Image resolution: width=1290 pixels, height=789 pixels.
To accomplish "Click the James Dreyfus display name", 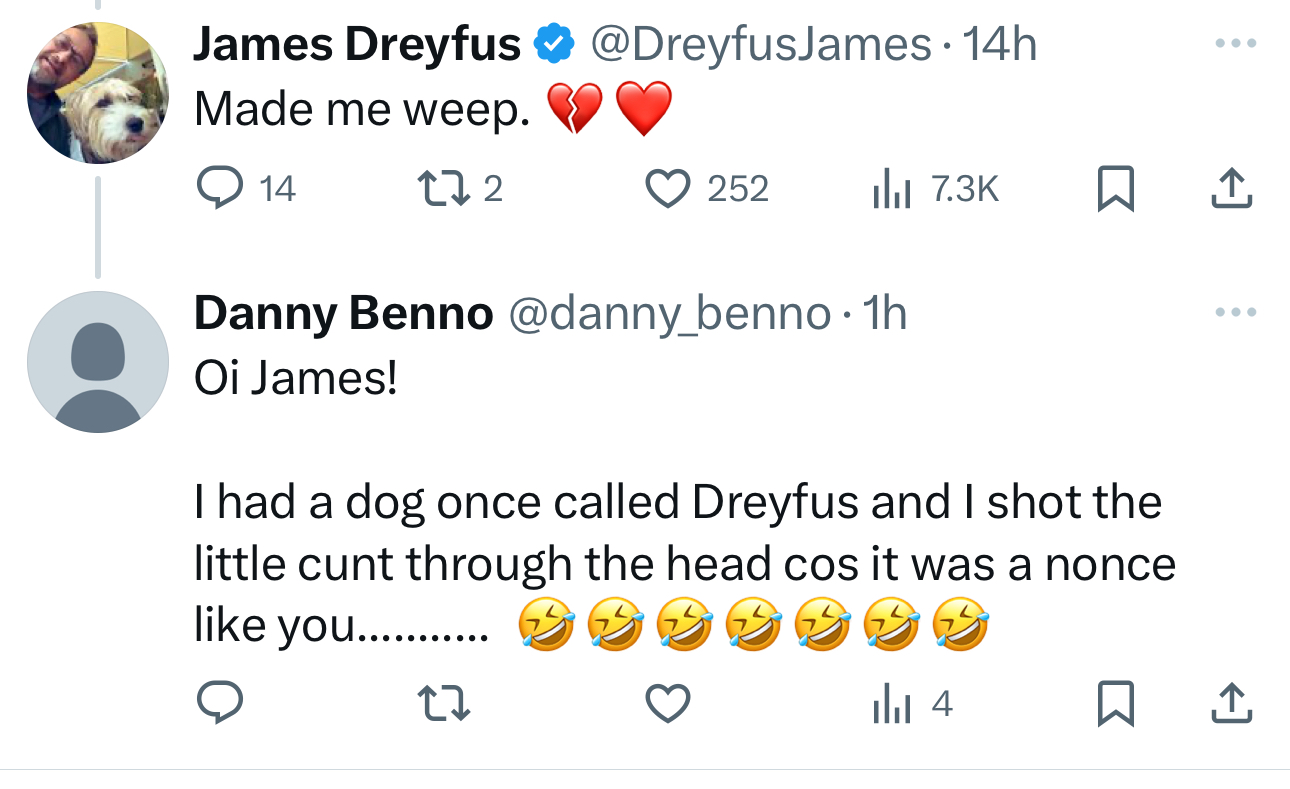I will [357, 45].
